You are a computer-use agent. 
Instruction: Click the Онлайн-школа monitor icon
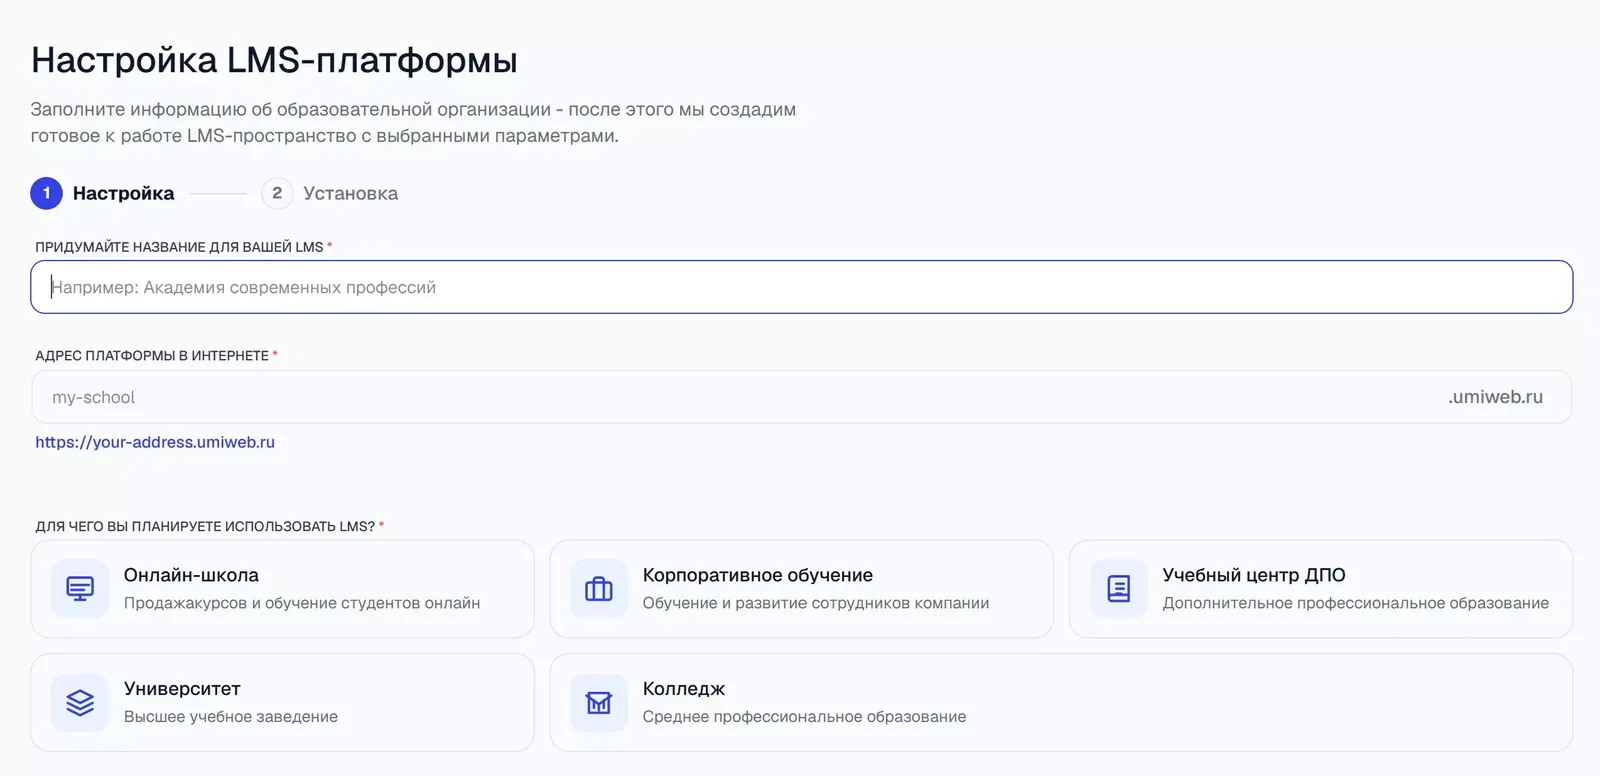(x=80, y=589)
